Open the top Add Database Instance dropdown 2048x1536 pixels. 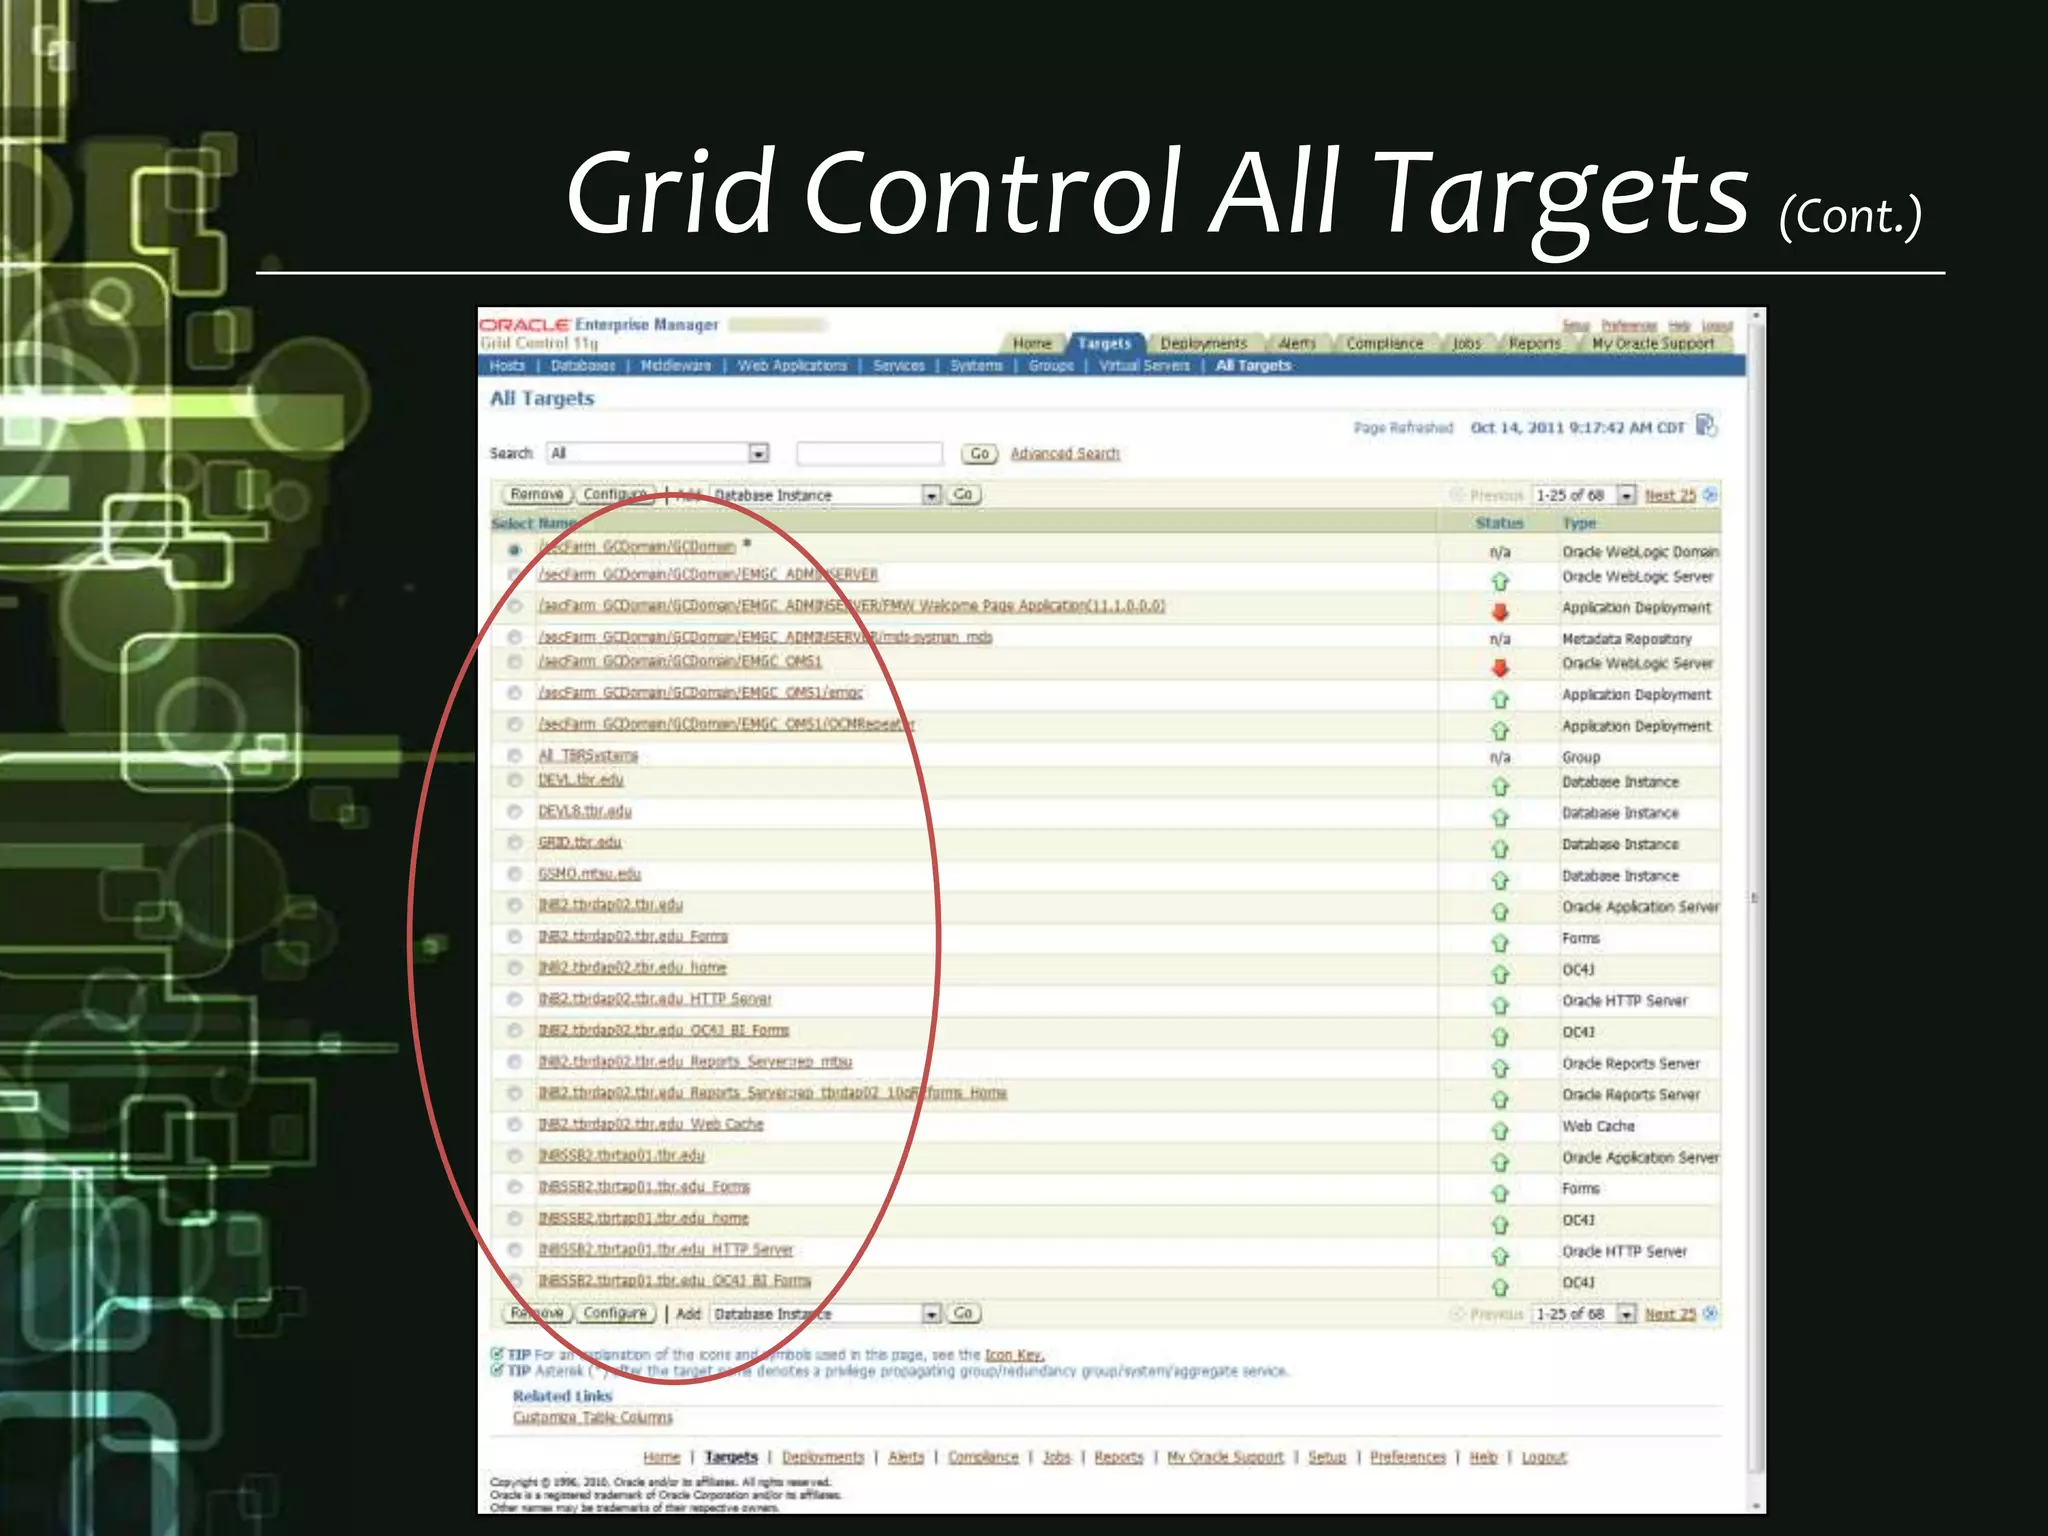point(826,495)
